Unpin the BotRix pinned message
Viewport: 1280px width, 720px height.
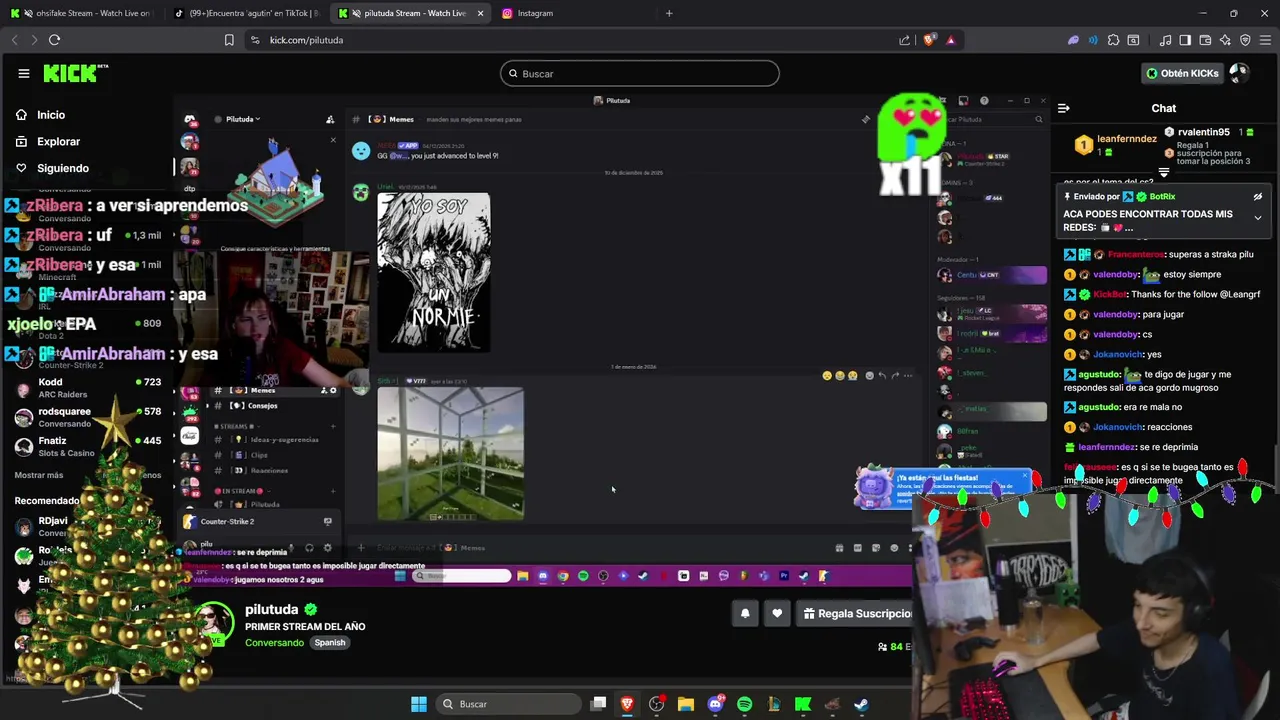point(1258,197)
